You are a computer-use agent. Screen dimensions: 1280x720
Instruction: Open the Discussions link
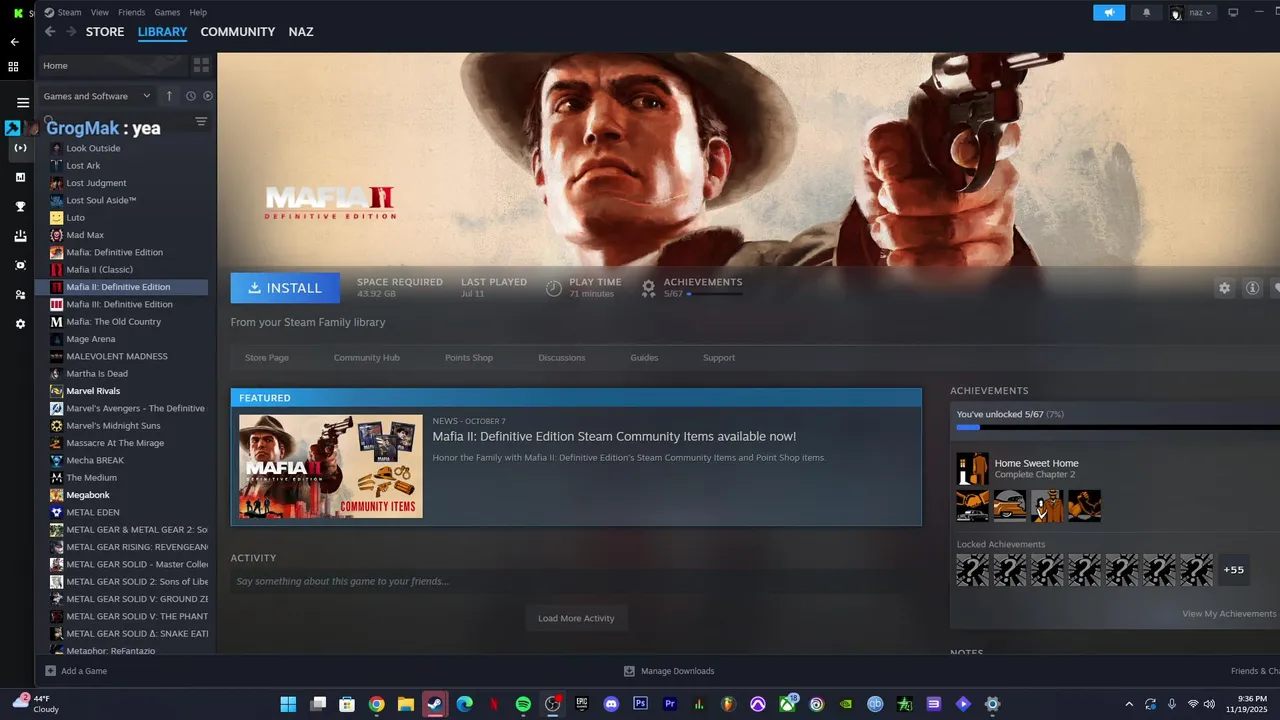562,358
